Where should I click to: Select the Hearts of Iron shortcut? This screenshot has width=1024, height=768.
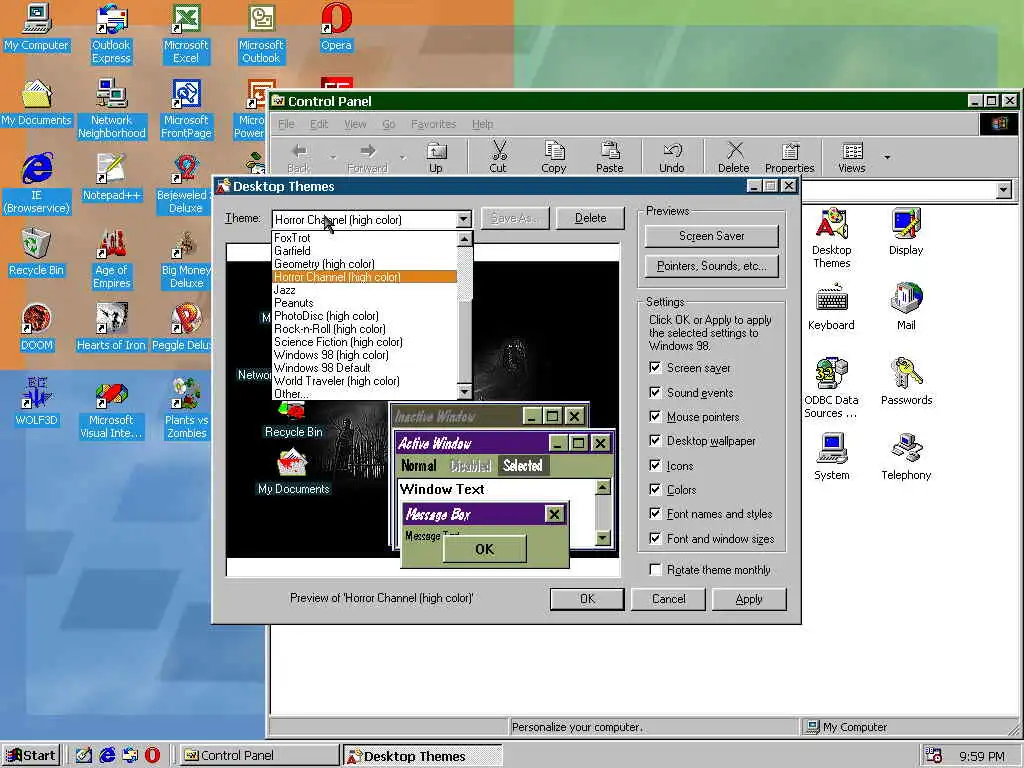click(x=111, y=328)
